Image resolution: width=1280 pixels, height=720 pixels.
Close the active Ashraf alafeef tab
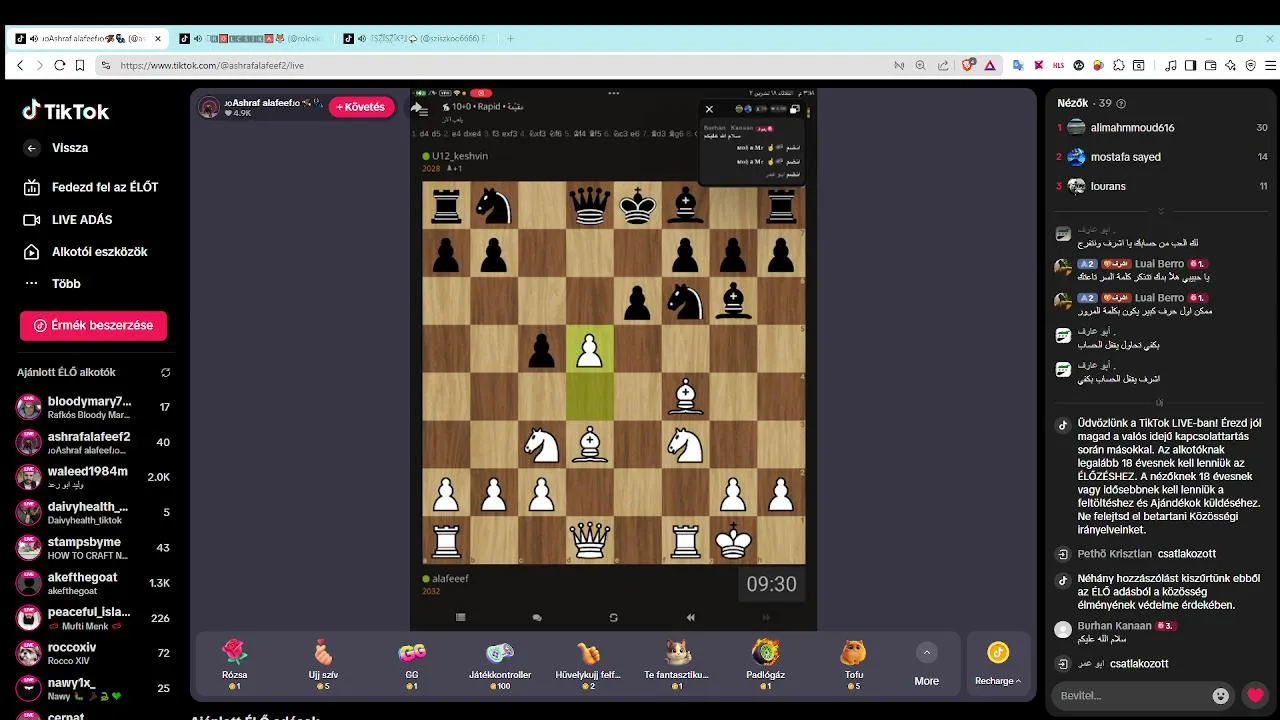coord(158,38)
